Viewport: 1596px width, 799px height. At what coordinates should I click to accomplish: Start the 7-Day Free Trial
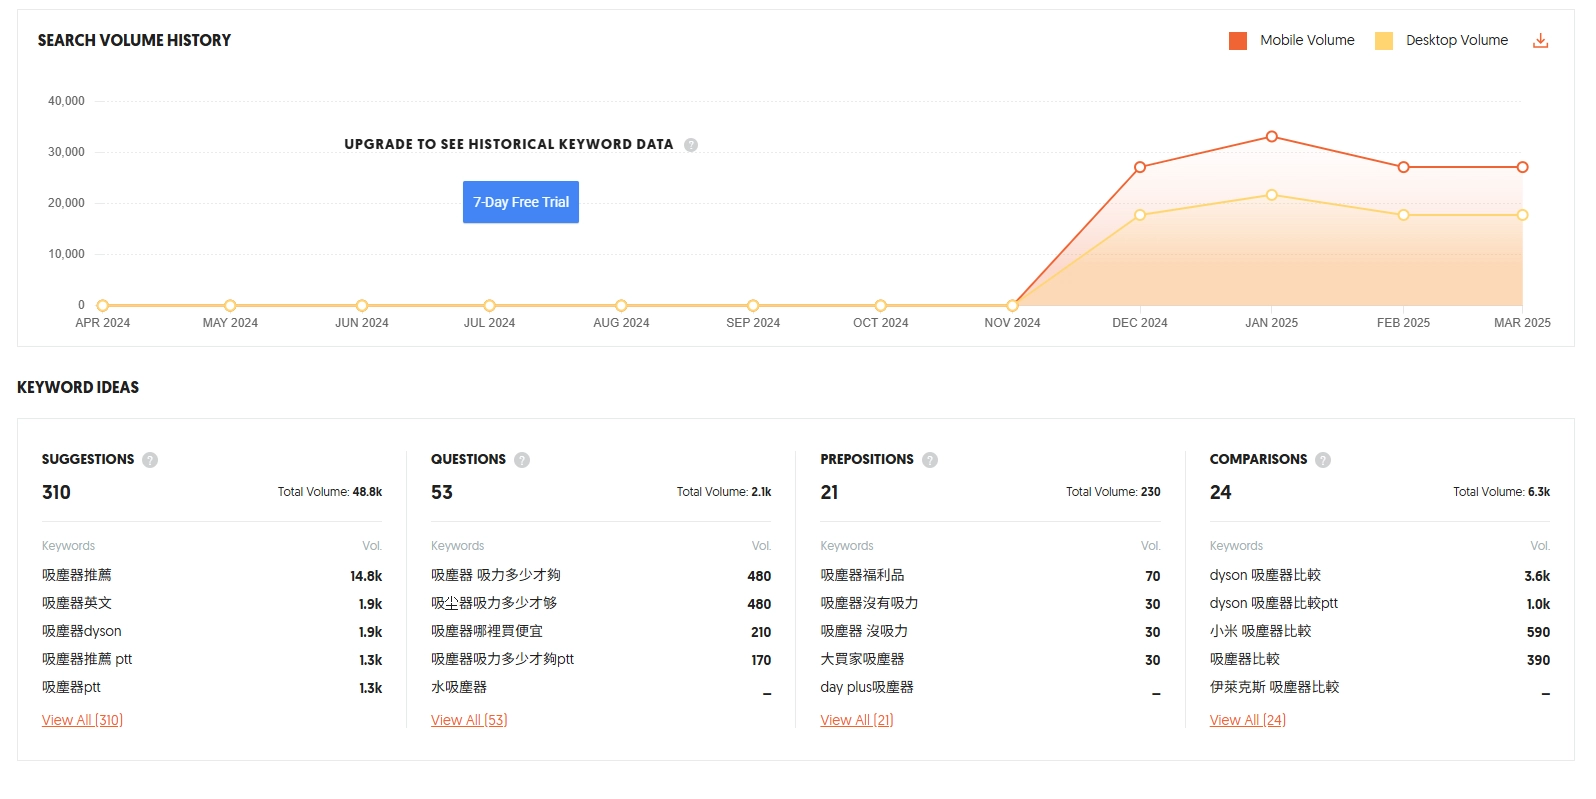pyautogui.click(x=521, y=202)
